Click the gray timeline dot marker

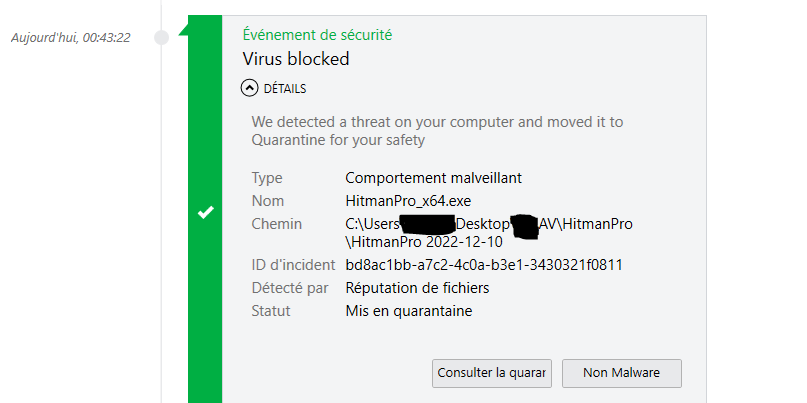pos(161,38)
